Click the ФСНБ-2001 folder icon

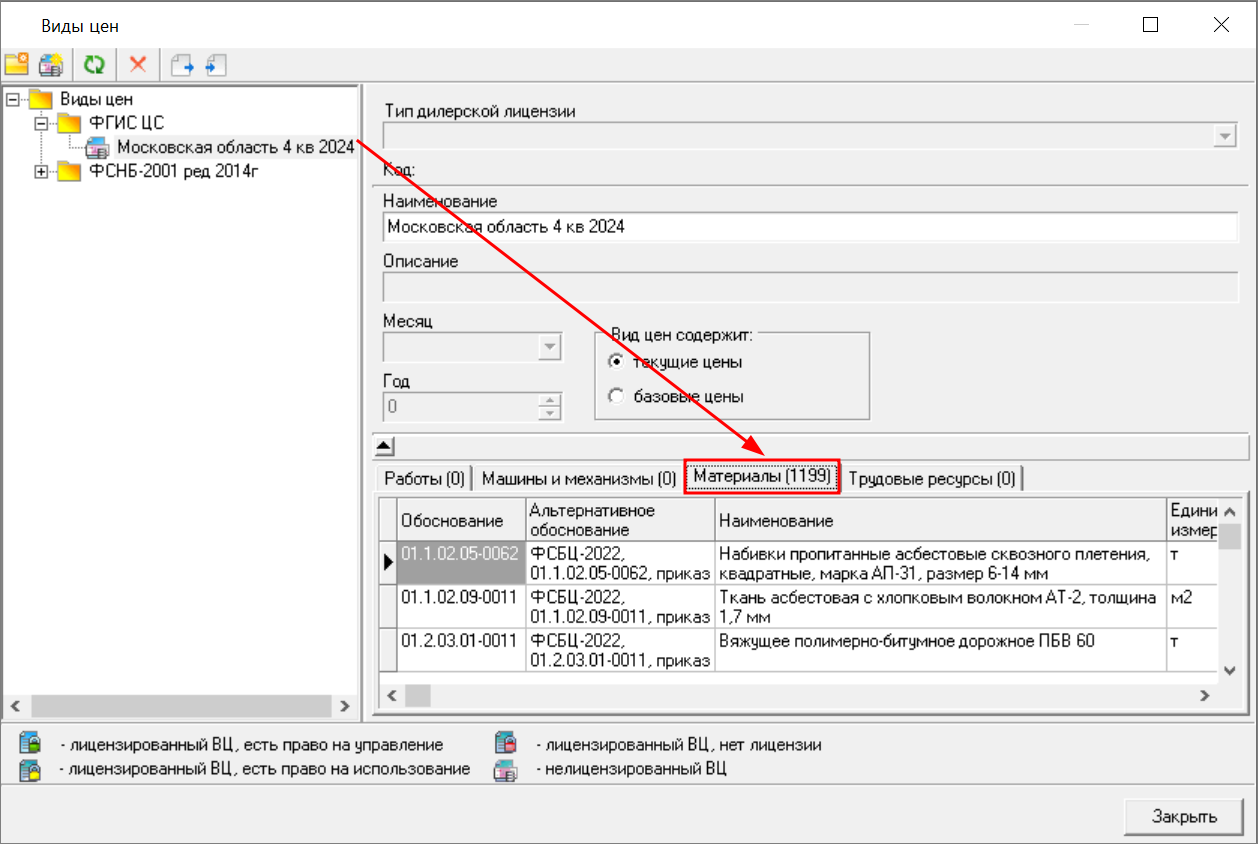click(69, 171)
